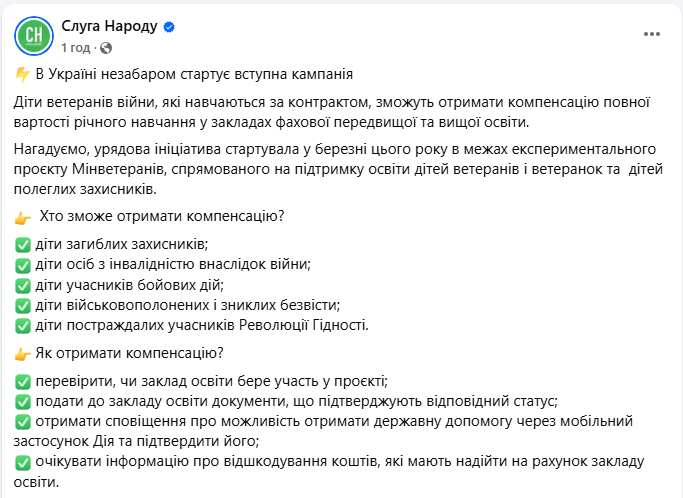Click checkmark beside "діти осіб з інвалідністю"

tap(23, 265)
